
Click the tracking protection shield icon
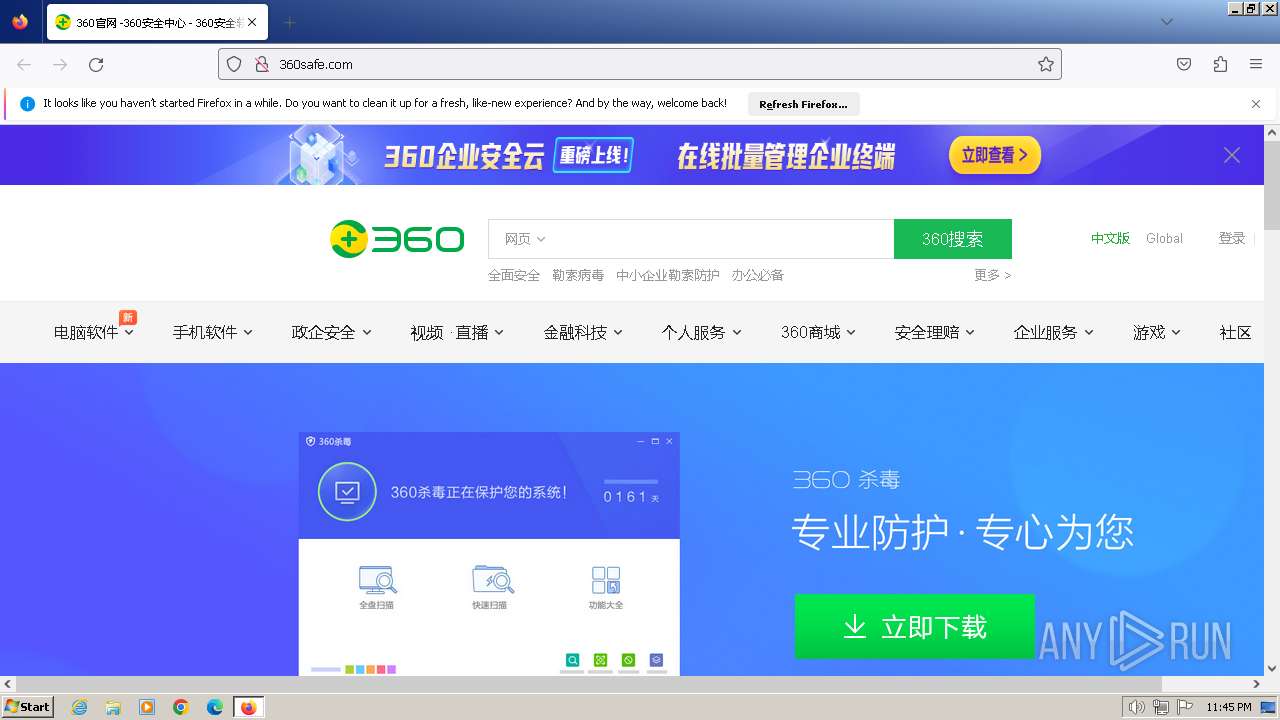[234, 64]
